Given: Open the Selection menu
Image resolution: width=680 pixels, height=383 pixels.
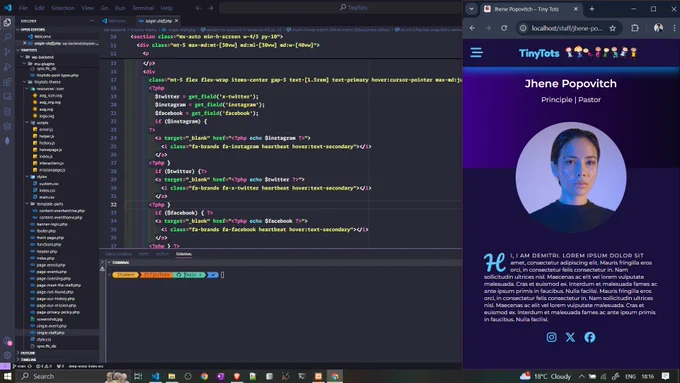Looking at the screenshot, I should pos(63,8).
